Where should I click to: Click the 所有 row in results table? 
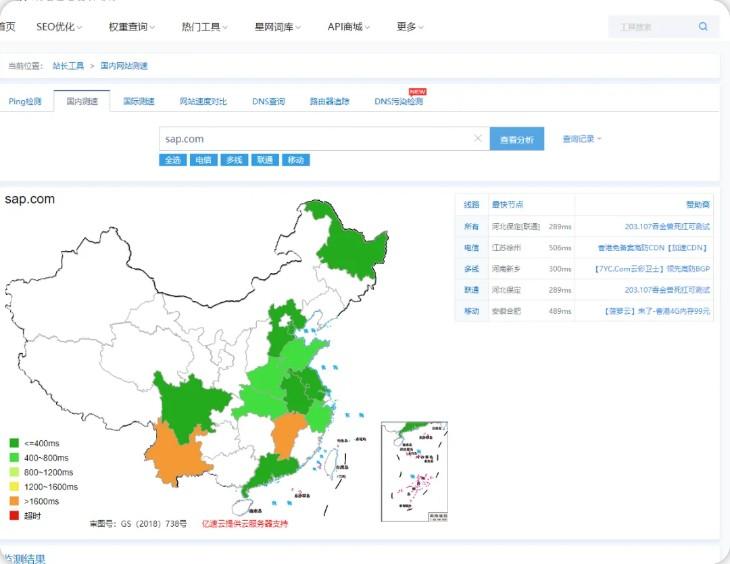[584, 226]
